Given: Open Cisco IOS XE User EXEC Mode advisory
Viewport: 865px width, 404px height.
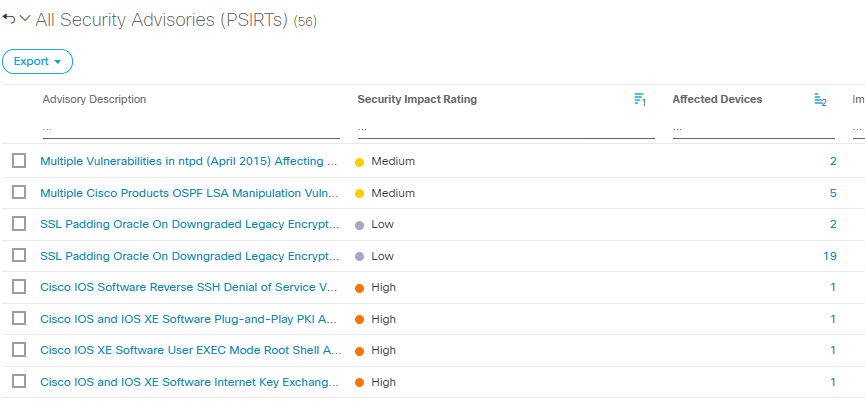Looking at the screenshot, I should (190, 350).
